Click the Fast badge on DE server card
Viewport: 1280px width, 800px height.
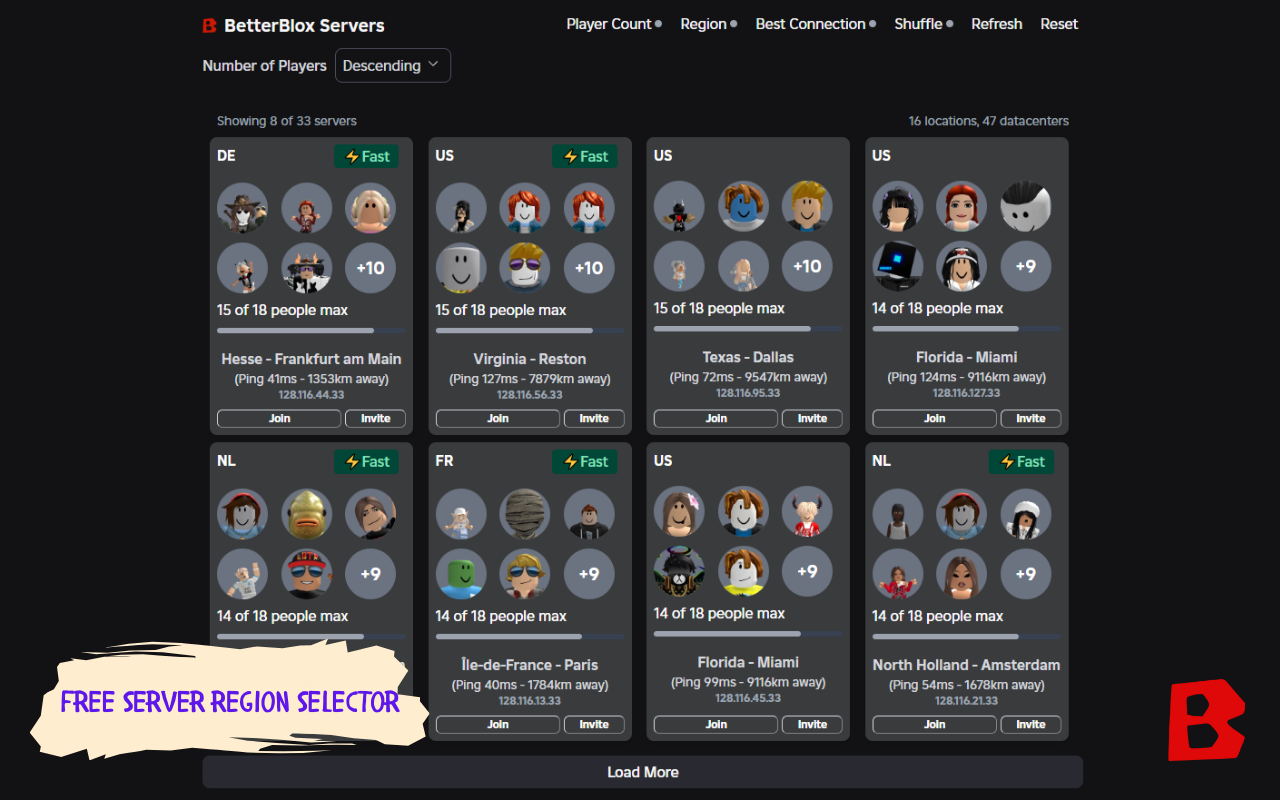click(x=366, y=156)
